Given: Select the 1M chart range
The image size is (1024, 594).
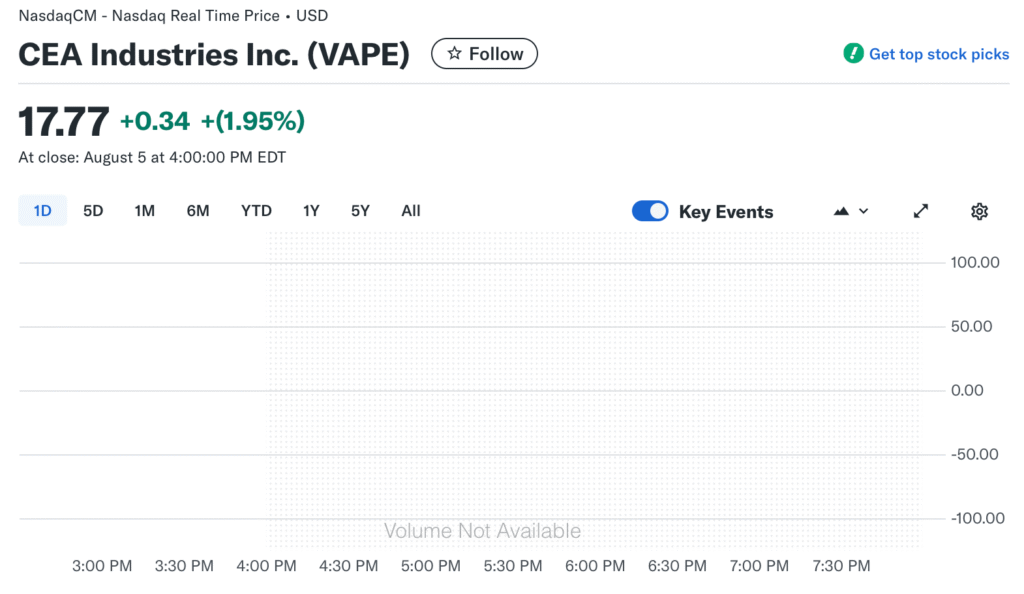Looking at the screenshot, I should point(145,211).
